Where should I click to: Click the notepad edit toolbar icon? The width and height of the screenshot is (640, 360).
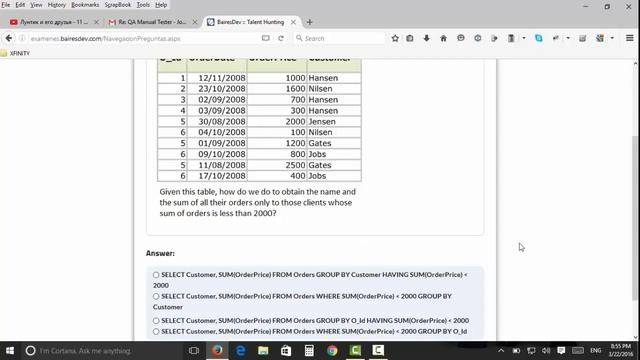582,38
